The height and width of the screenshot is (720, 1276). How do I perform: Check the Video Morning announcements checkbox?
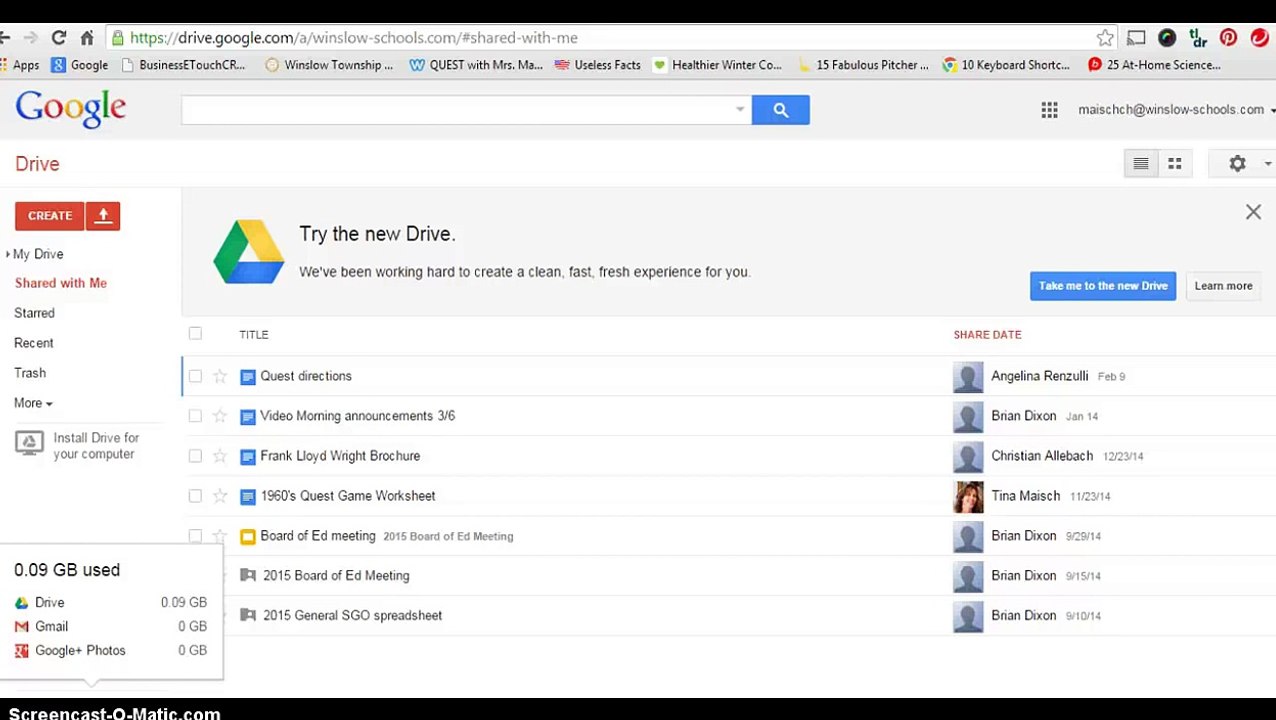point(195,416)
